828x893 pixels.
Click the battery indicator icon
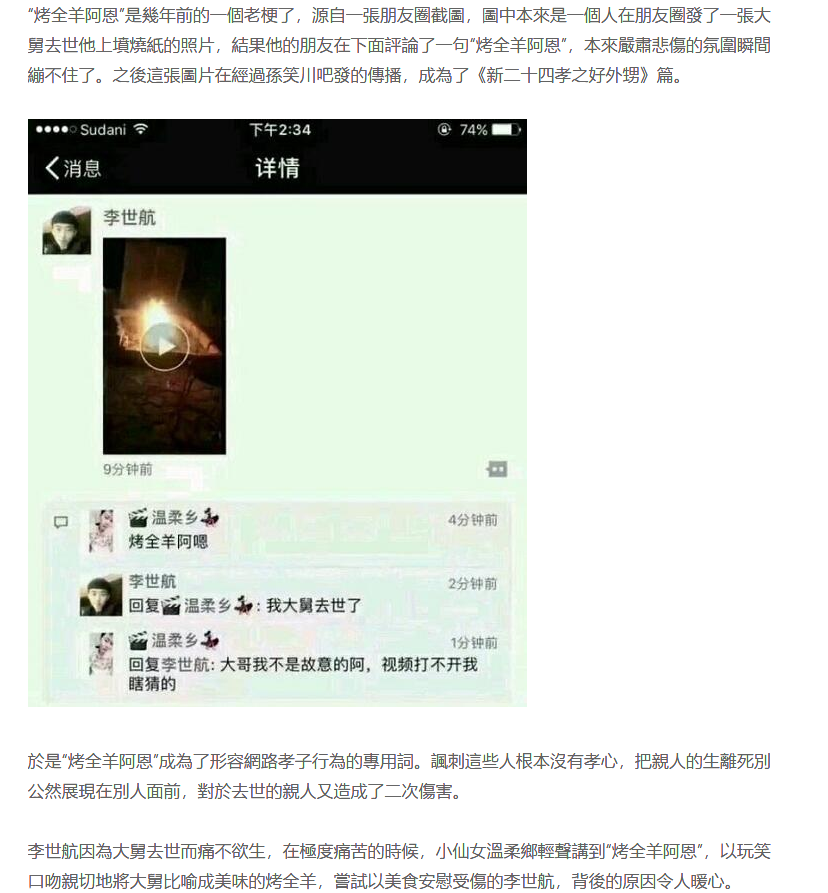[506, 130]
